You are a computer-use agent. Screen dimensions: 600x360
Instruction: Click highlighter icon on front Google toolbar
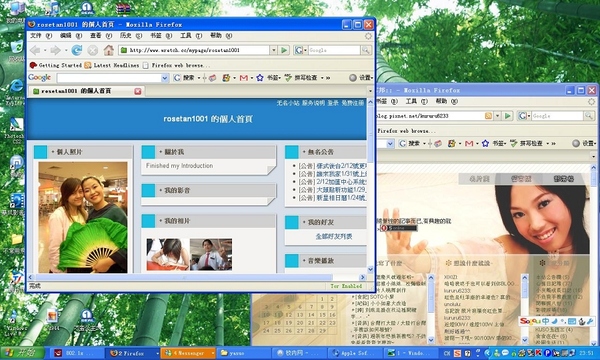[x=212, y=78]
